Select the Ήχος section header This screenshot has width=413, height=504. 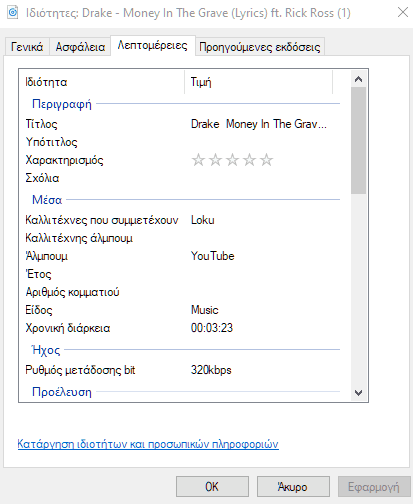pos(46,350)
